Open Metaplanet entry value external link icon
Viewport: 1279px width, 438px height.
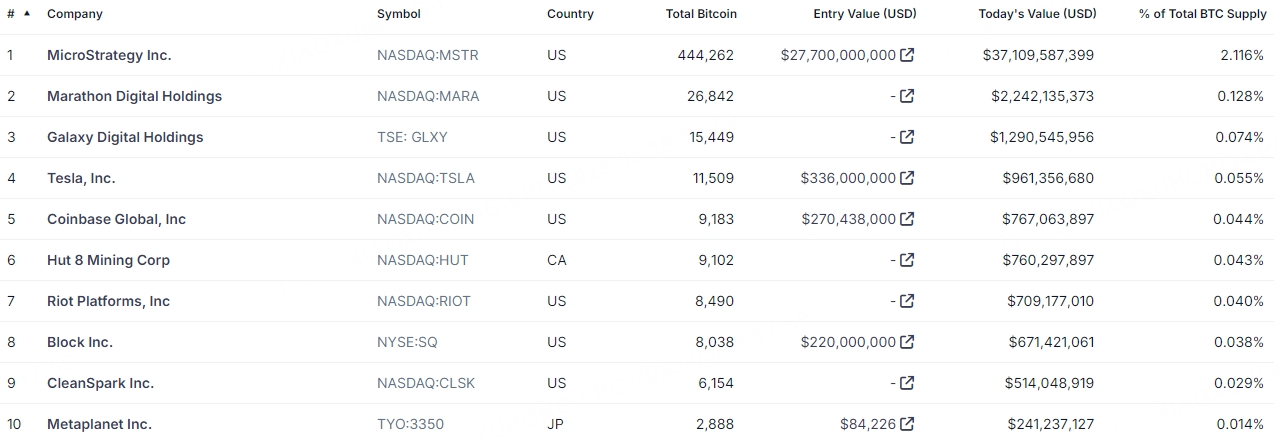pyautogui.click(x=907, y=424)
